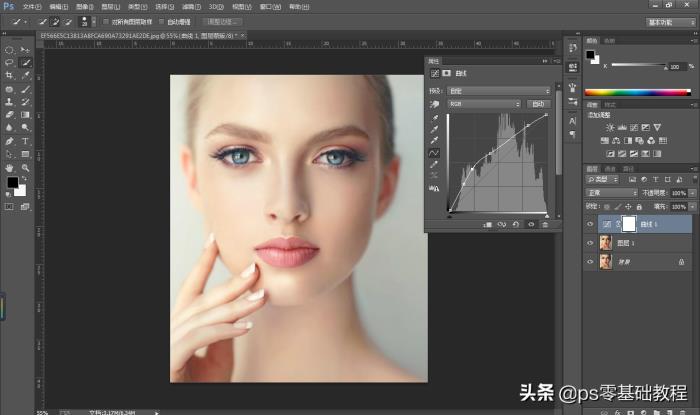The image size is (700, 415).
Task: Toggle visibility of the Background layer
Action: pos(590,261)
